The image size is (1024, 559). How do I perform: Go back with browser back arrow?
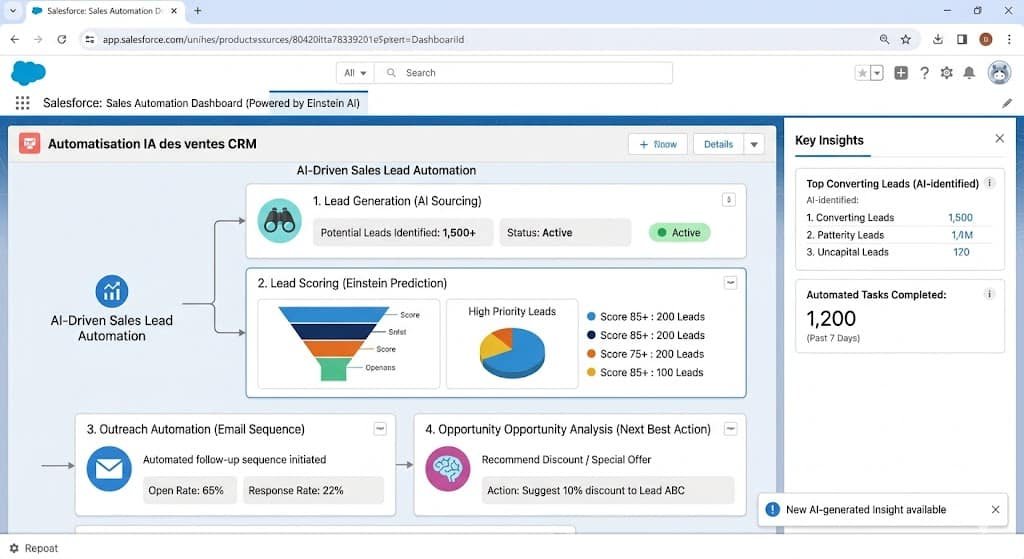pos(15,39)
